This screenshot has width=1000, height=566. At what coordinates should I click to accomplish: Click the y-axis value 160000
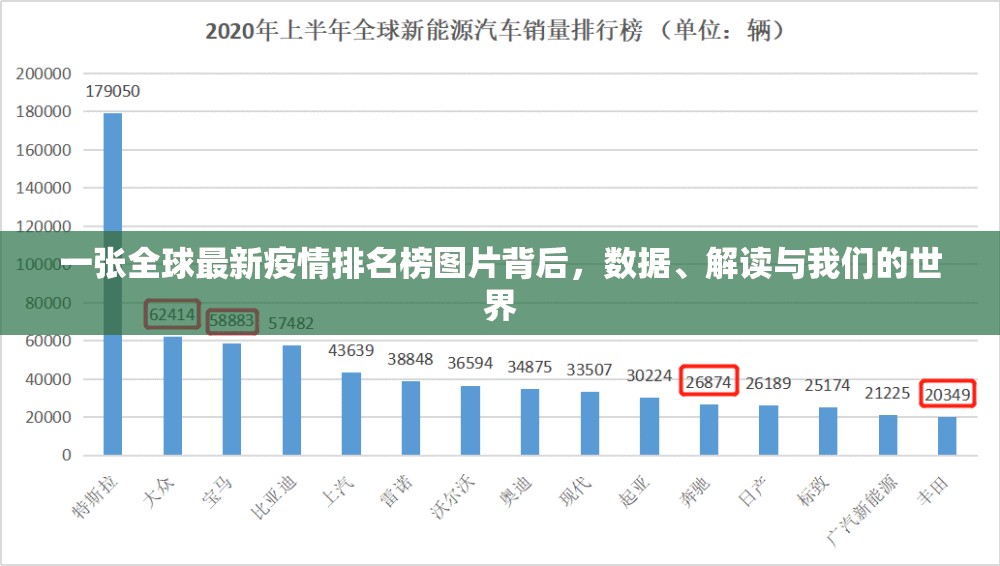click(43, 150)
